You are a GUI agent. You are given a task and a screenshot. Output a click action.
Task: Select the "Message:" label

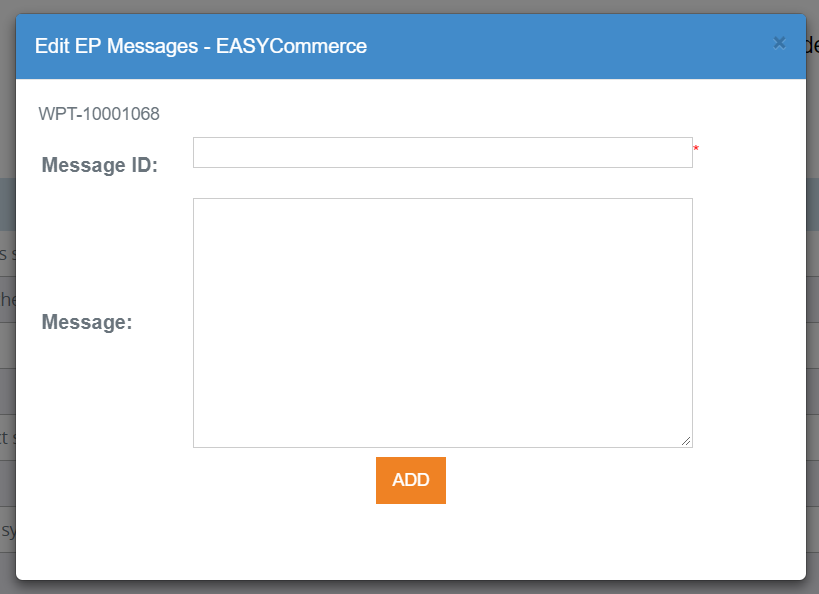click(87, 322)
